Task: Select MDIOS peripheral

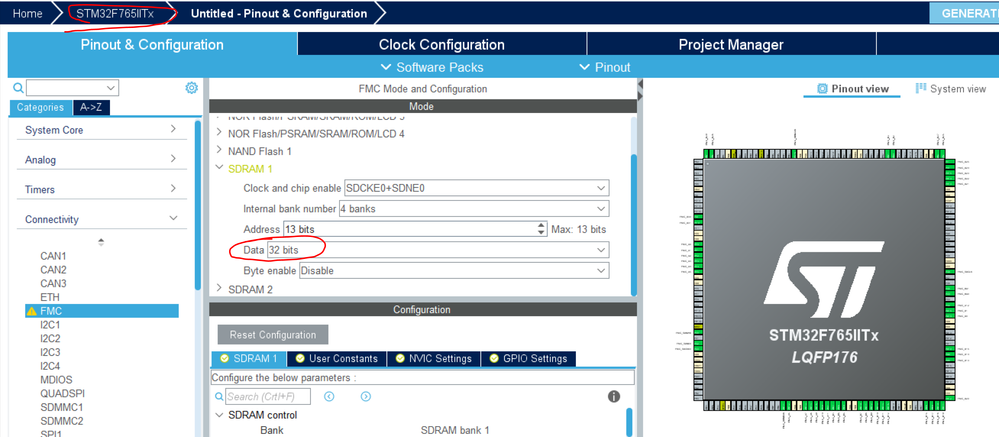Action: pyautogui.click(x=57, y=380)
